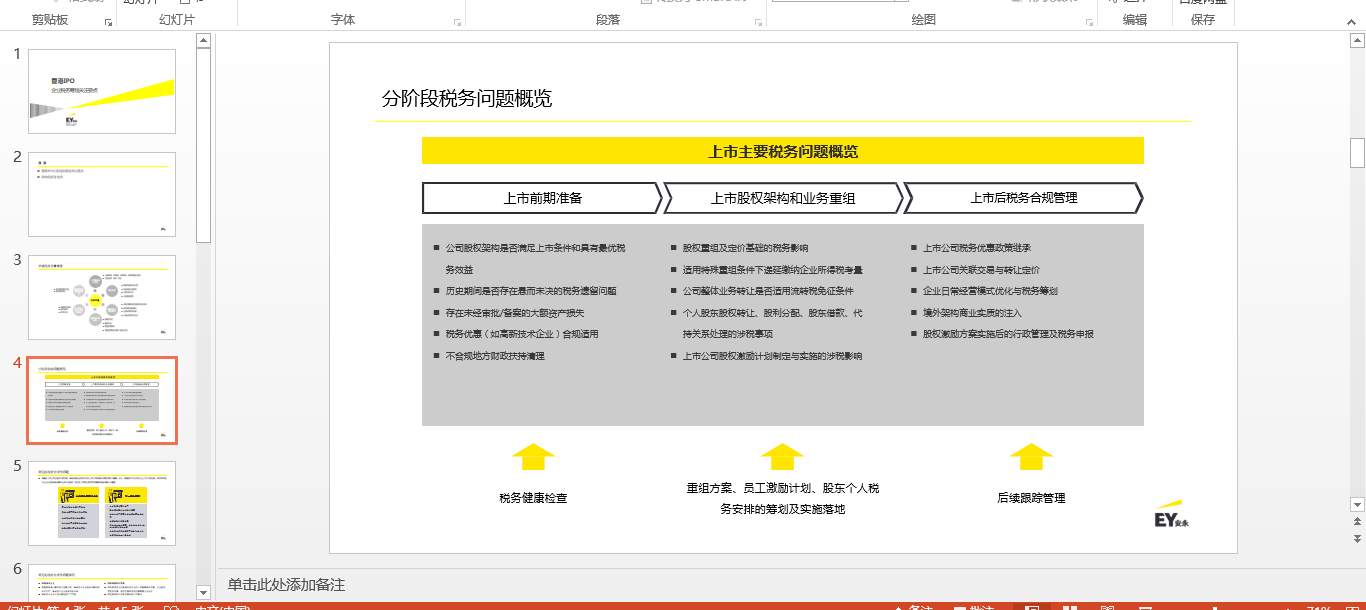Viewport: 1366px width, 610px height.
Task: Open the Font (字体) dialog launcher
Action: [x=458, y=21]
